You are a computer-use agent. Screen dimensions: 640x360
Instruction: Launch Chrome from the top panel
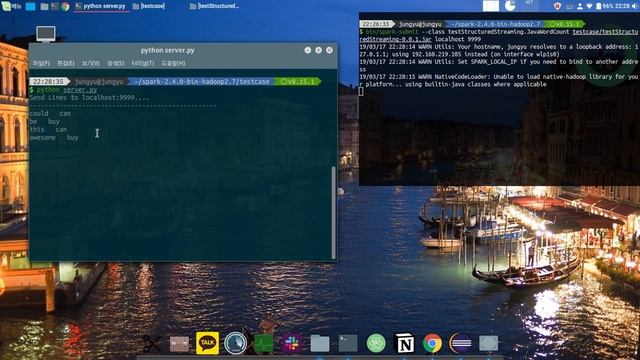(x=65, y=6)
